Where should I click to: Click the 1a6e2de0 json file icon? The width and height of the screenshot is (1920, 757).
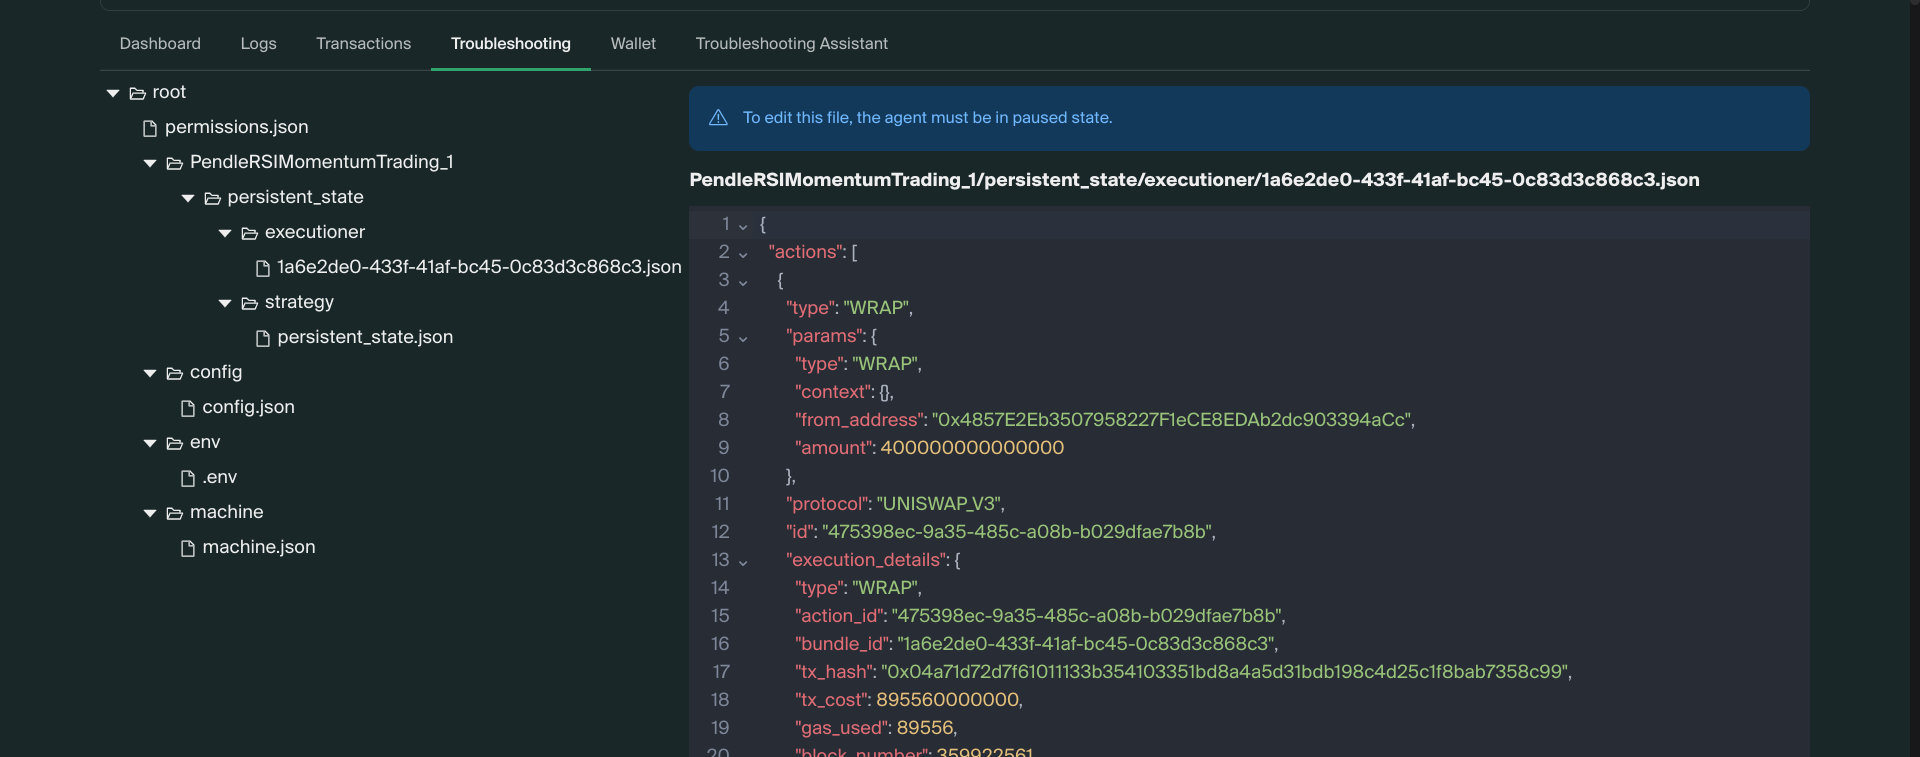pyautogui.click(x=263, y=268)
